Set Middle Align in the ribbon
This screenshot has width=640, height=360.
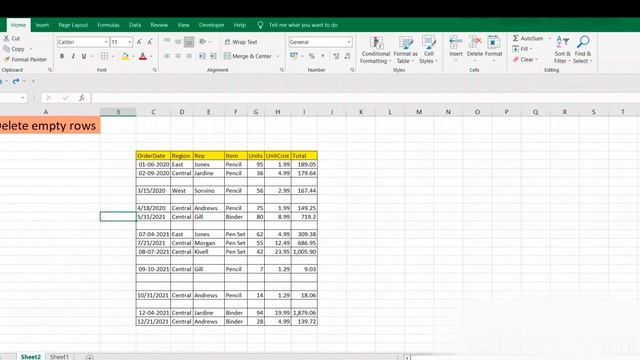[178, 42]
